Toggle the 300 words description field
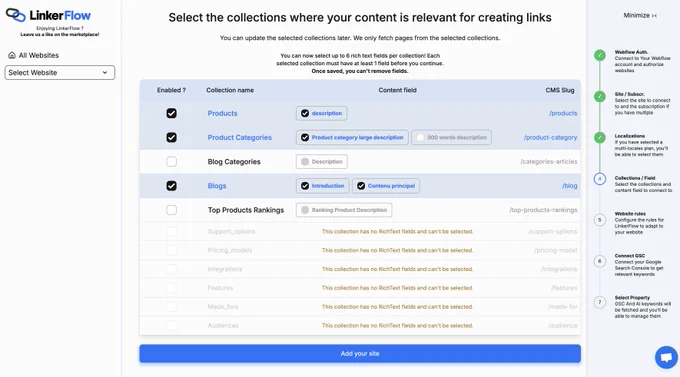This screenshot has height=377, width=680. tap(451, 138)
